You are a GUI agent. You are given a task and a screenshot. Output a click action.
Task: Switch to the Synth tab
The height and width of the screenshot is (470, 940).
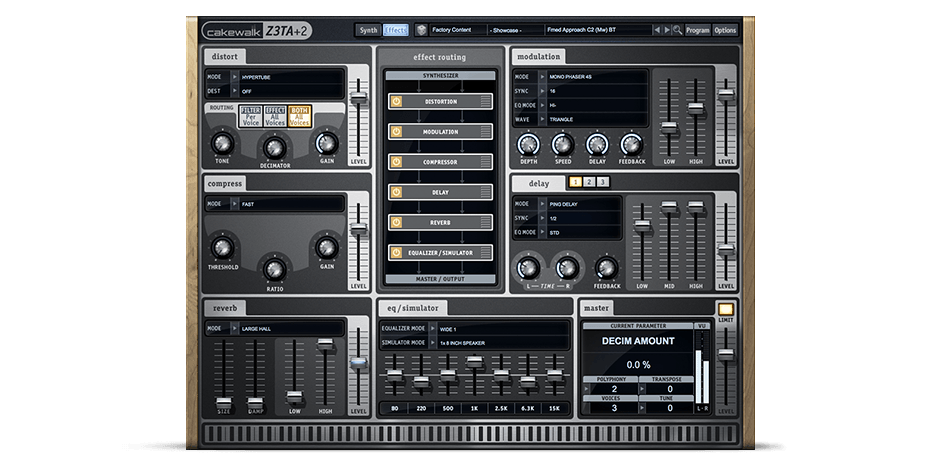tap(369, 30)
